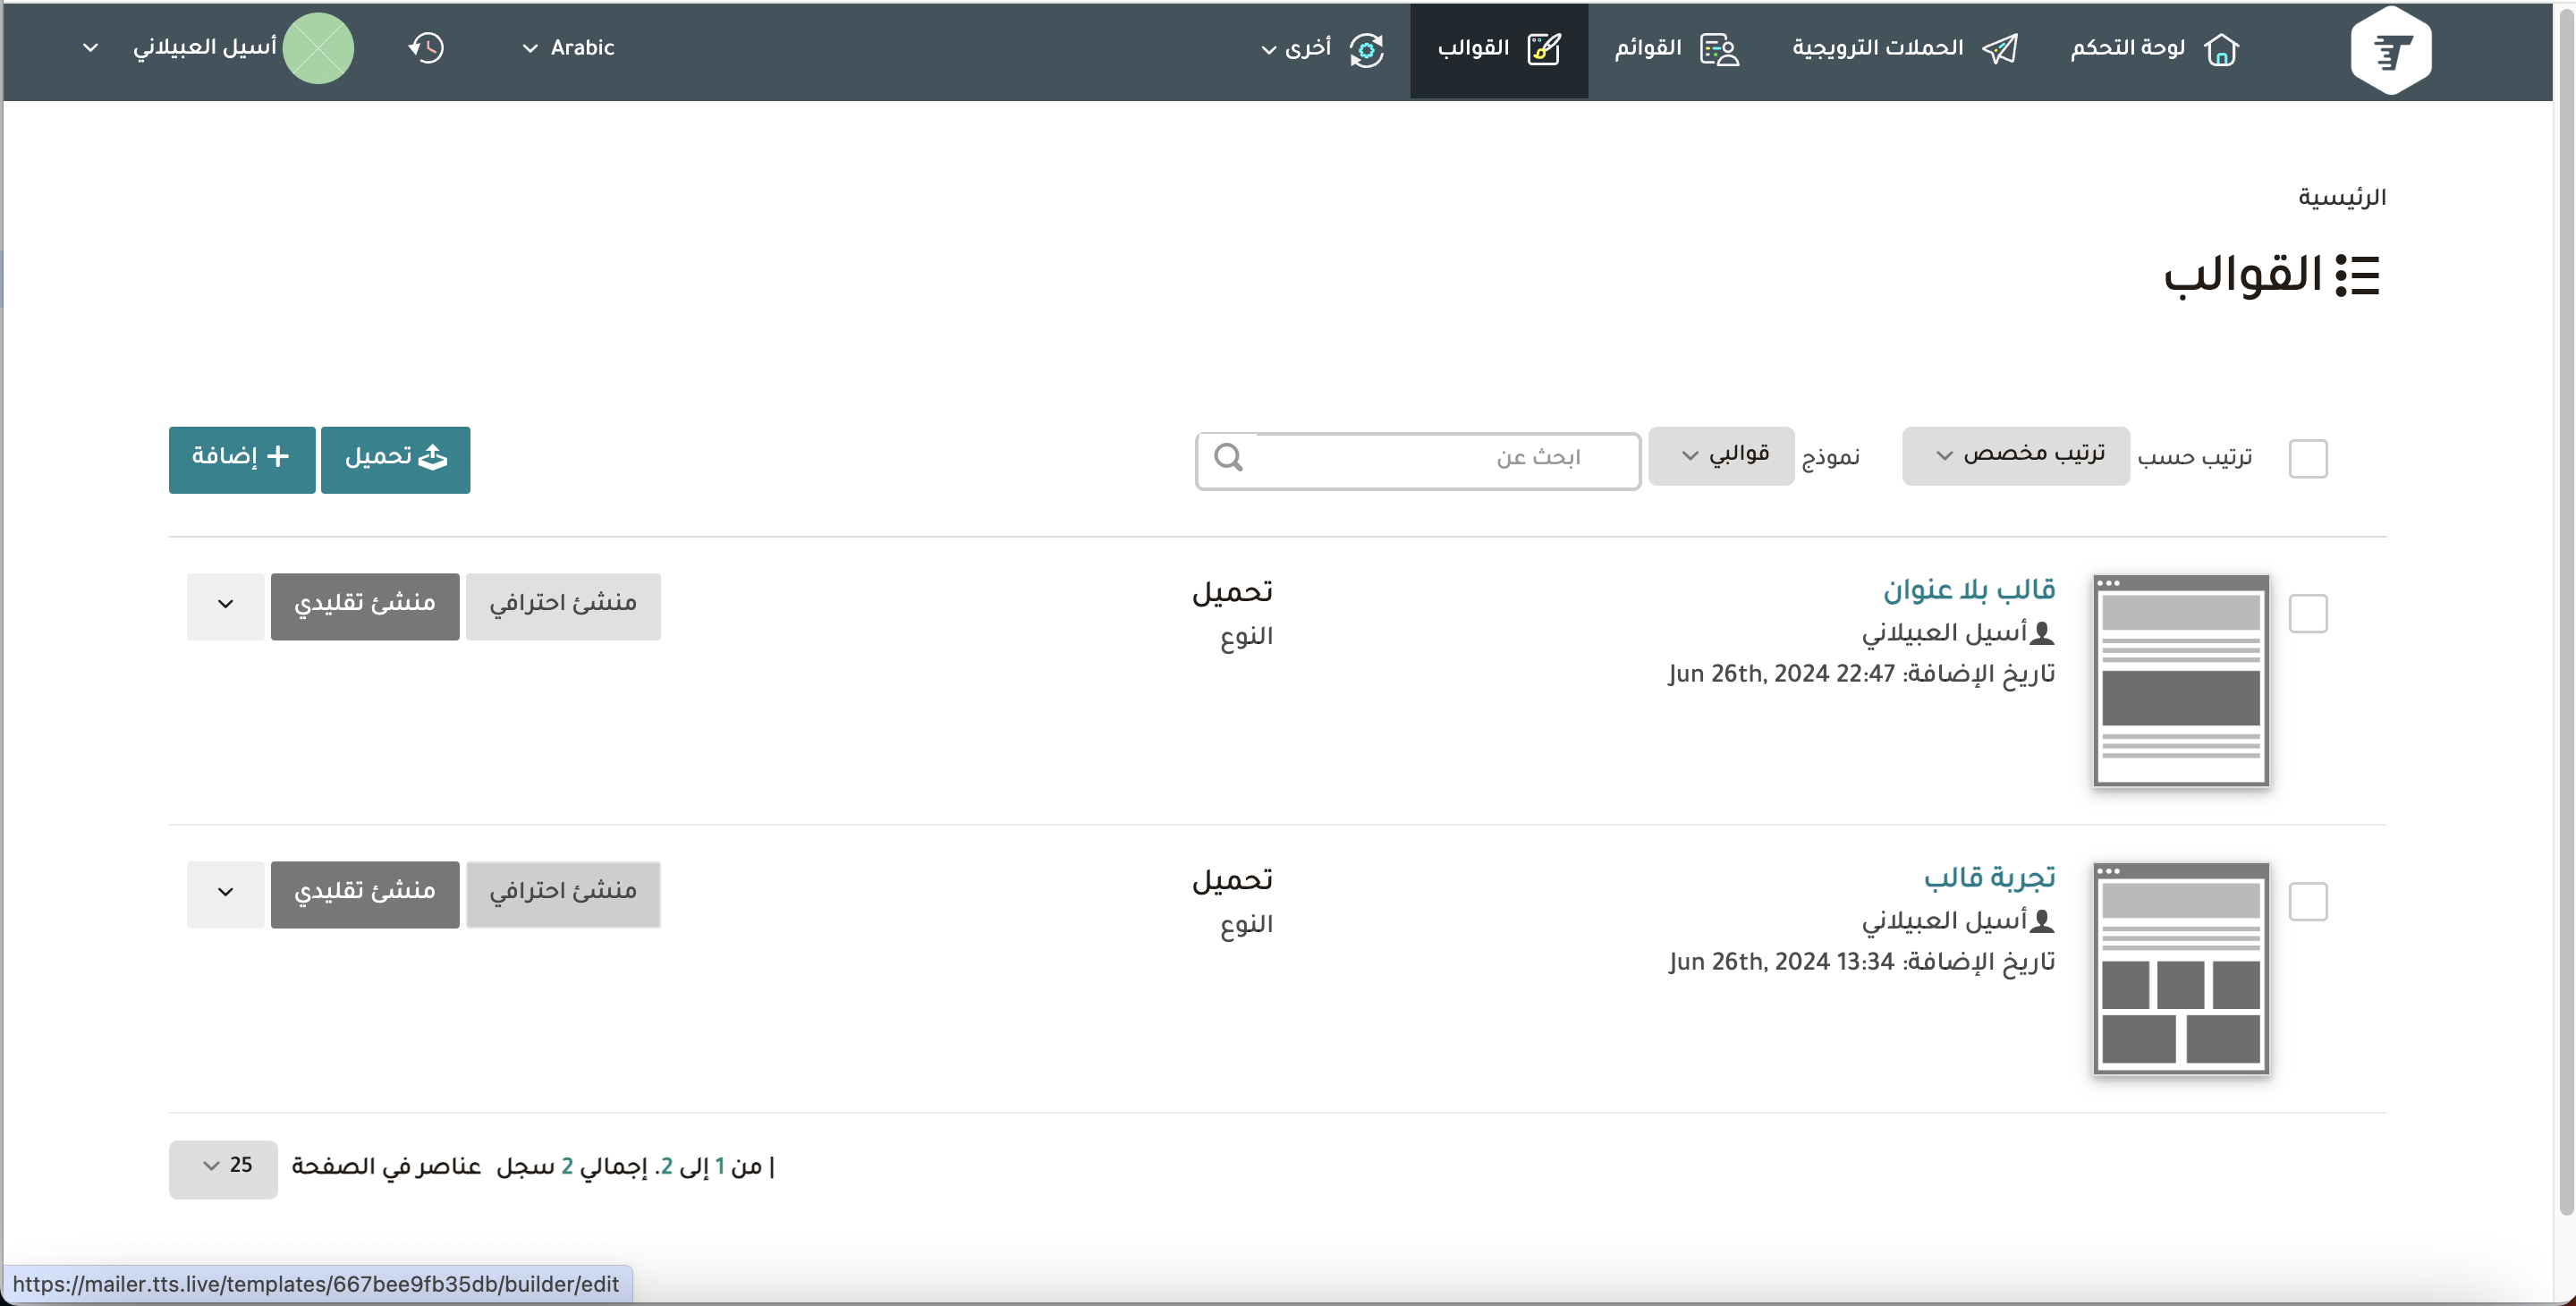Check the box for قالب بلا عنوان

coord(2308,613)
